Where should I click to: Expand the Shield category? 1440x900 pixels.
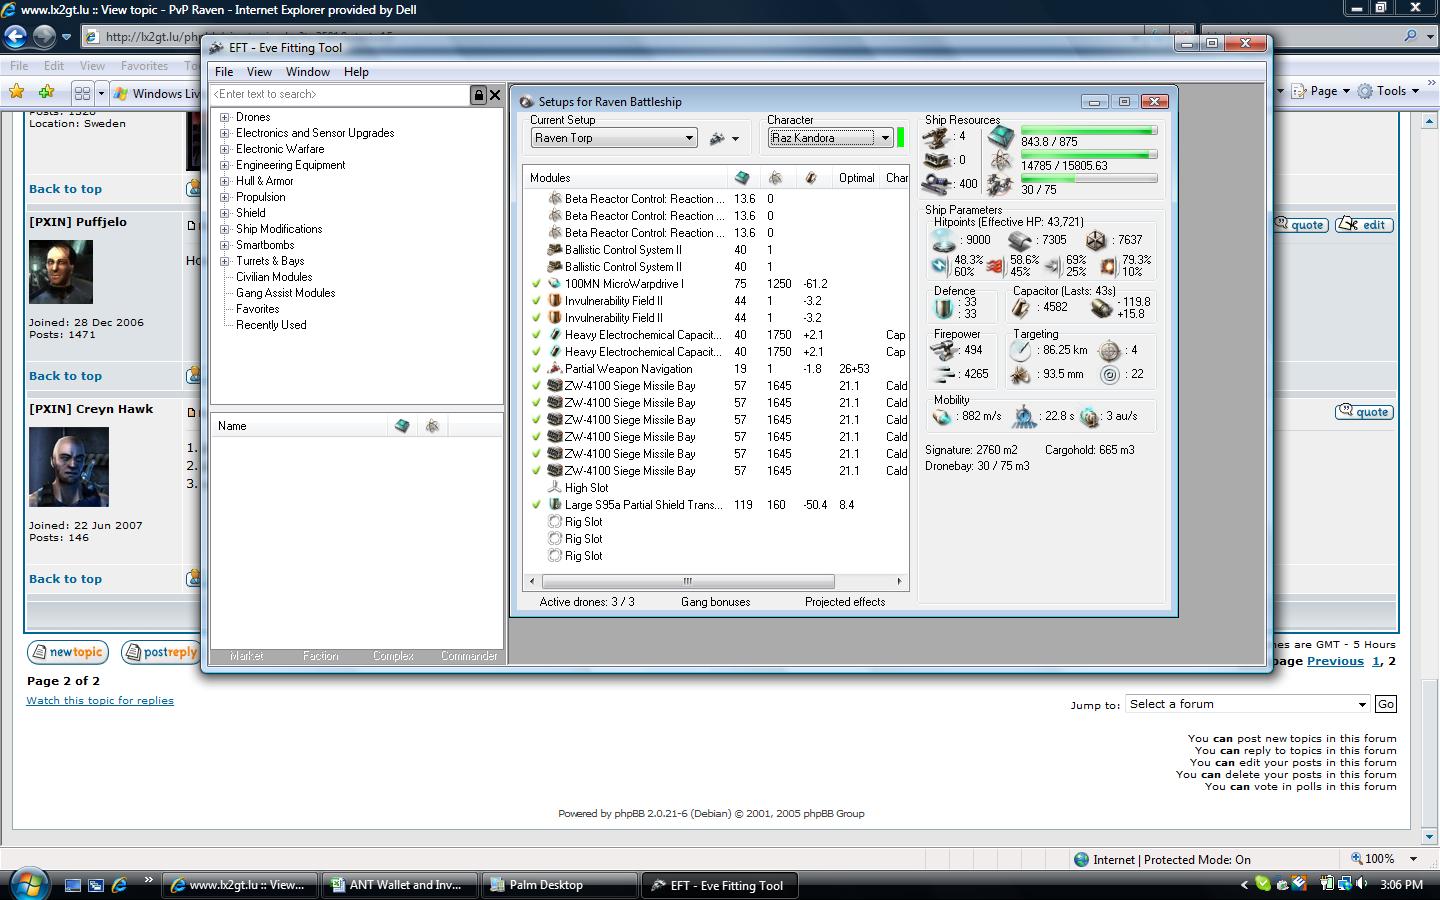tap(225, 213)
